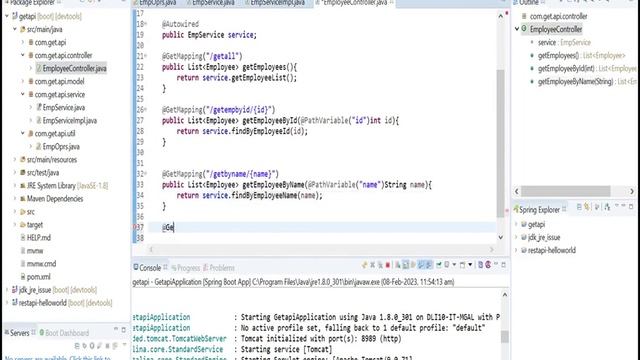
Task: Select getEmployees() in Outline
Action: 558,56
